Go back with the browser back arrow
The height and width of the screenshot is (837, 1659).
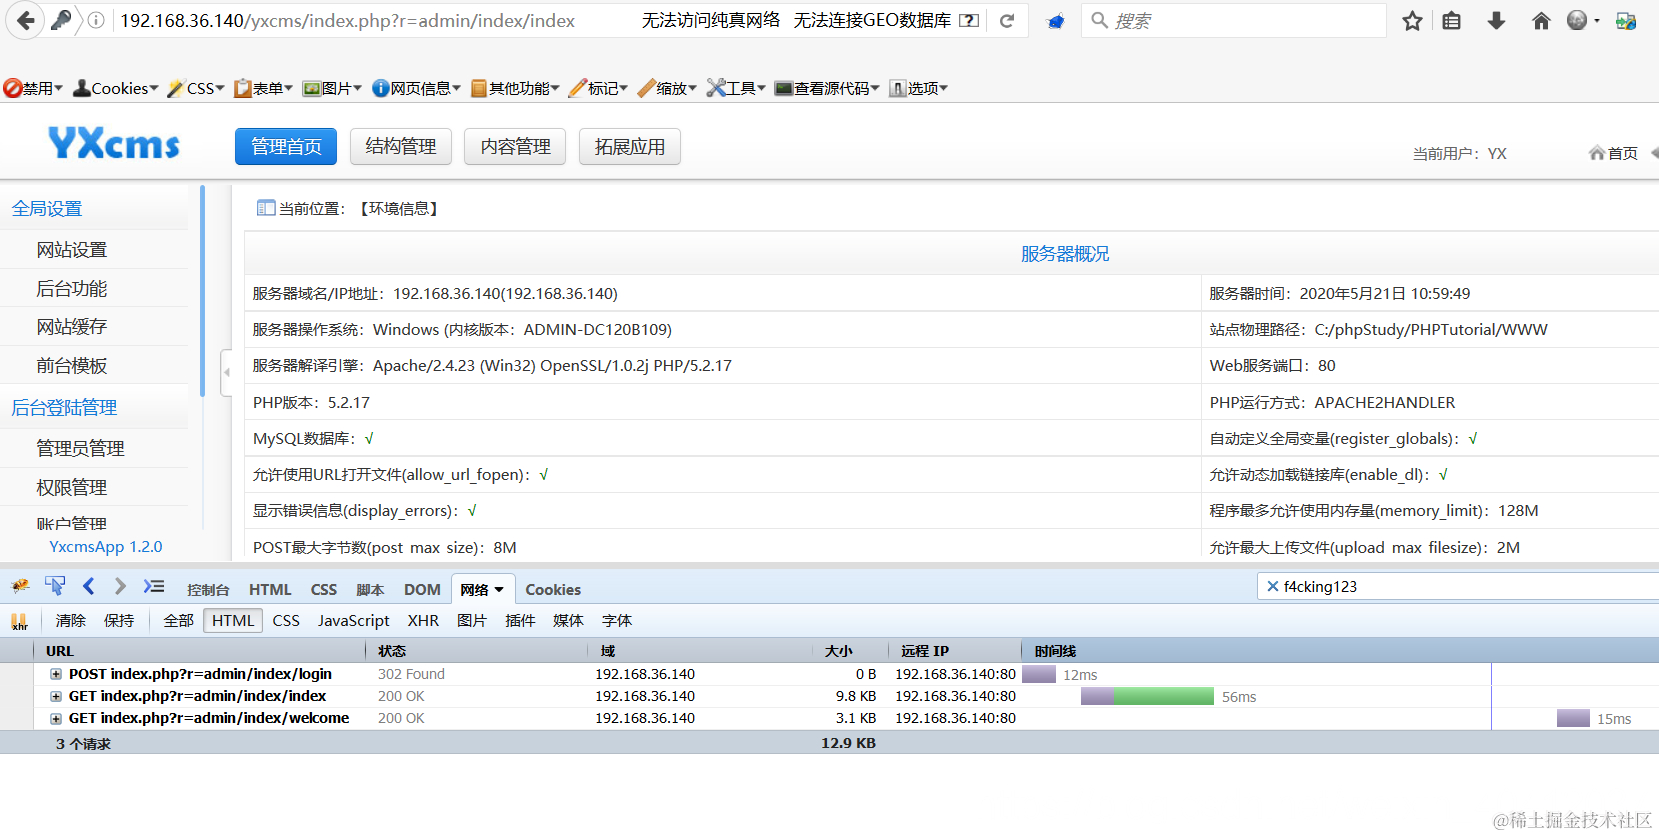pyautogui.click(x=26, y=20)
